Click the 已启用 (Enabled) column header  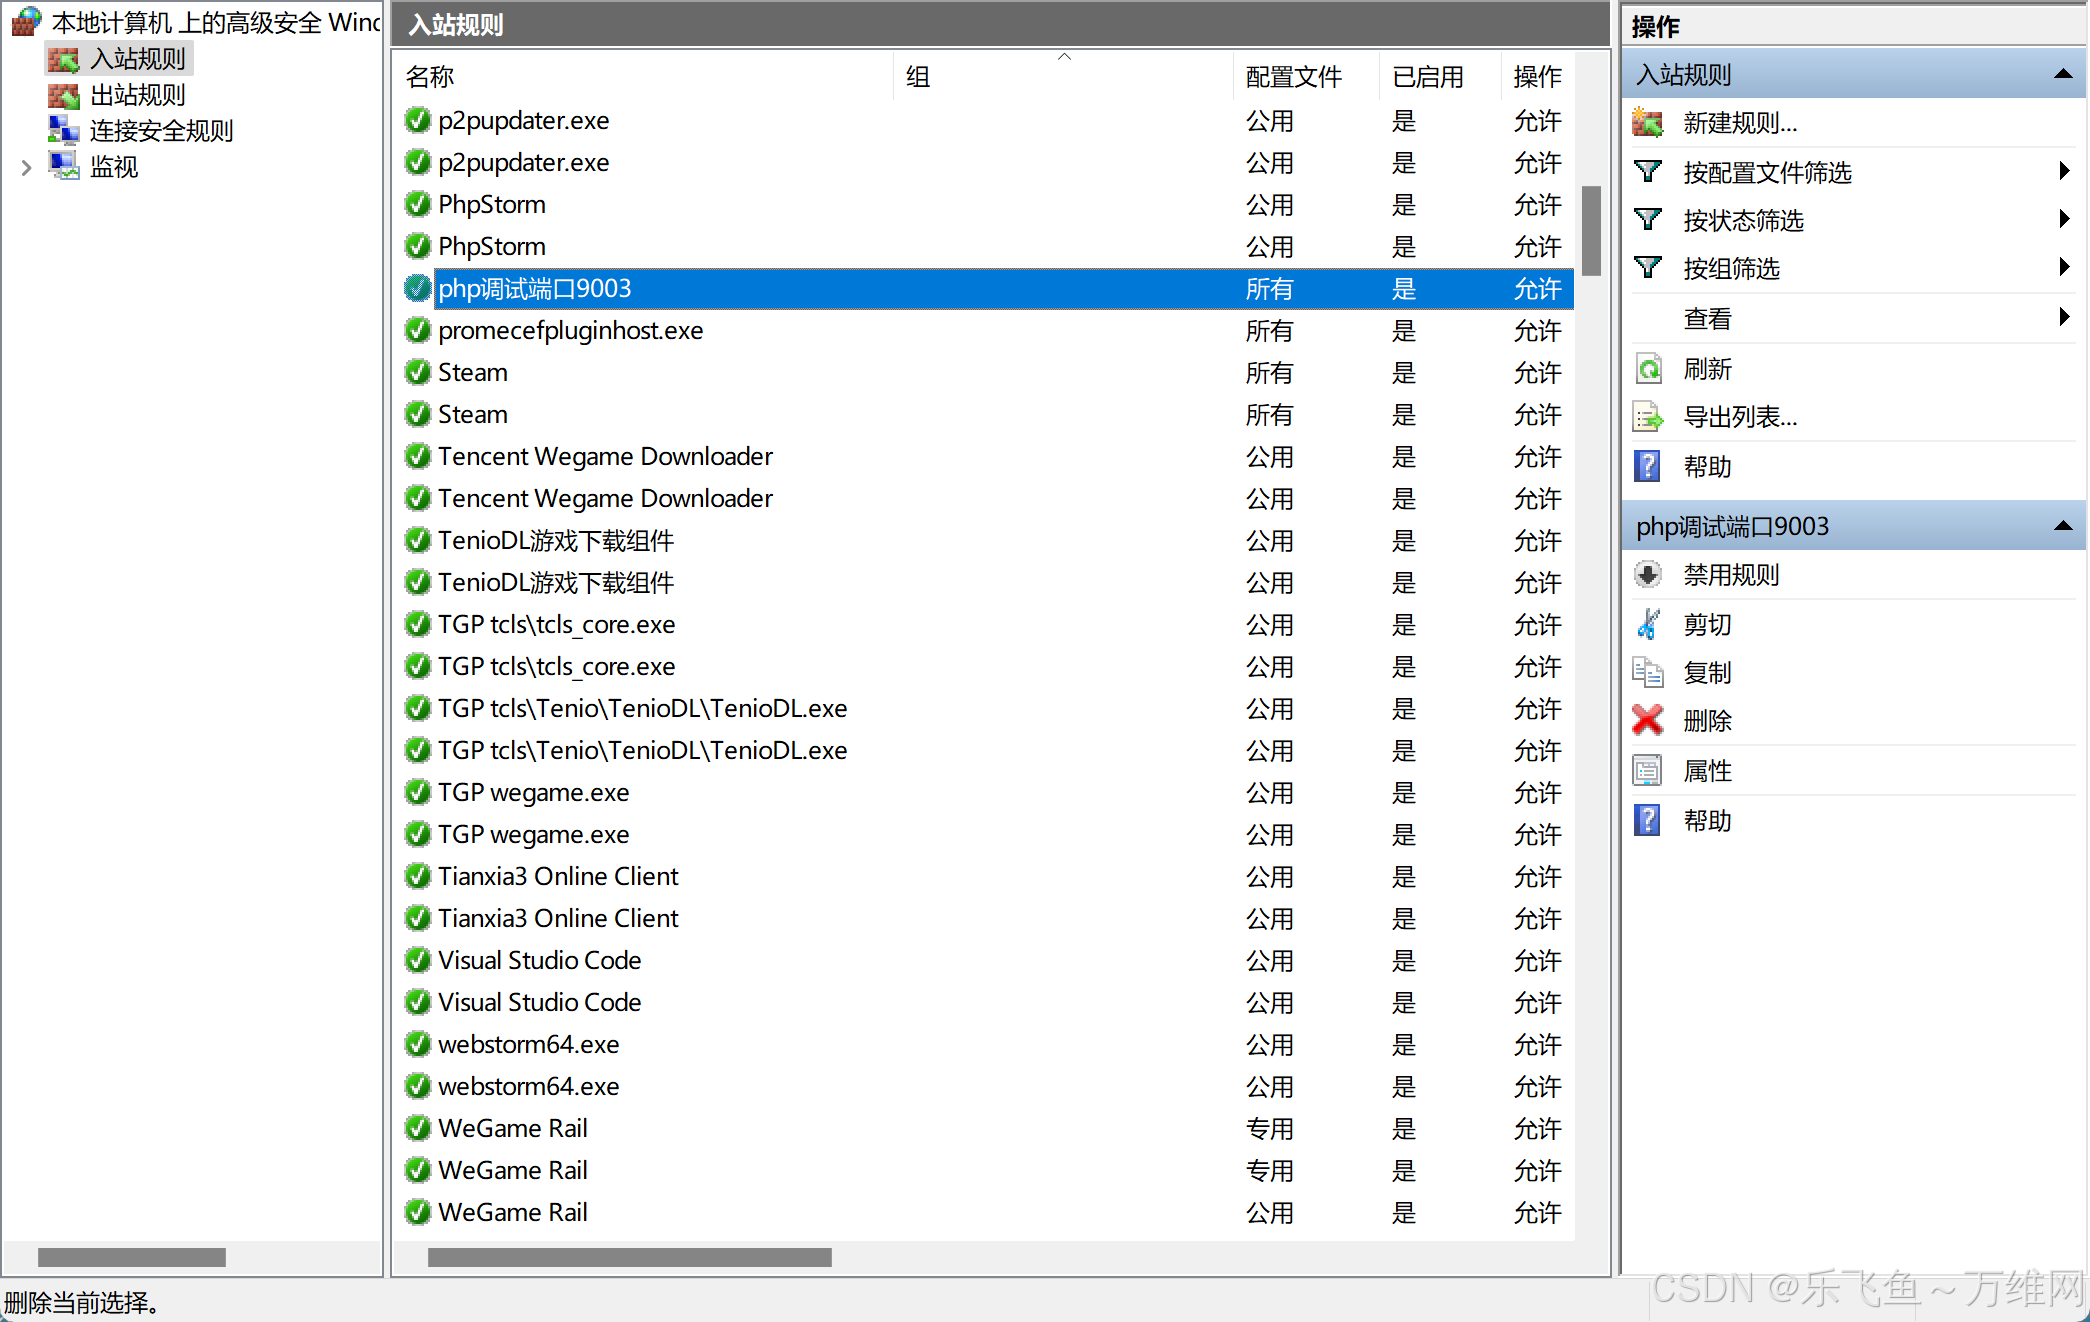tap(1427, 77)
